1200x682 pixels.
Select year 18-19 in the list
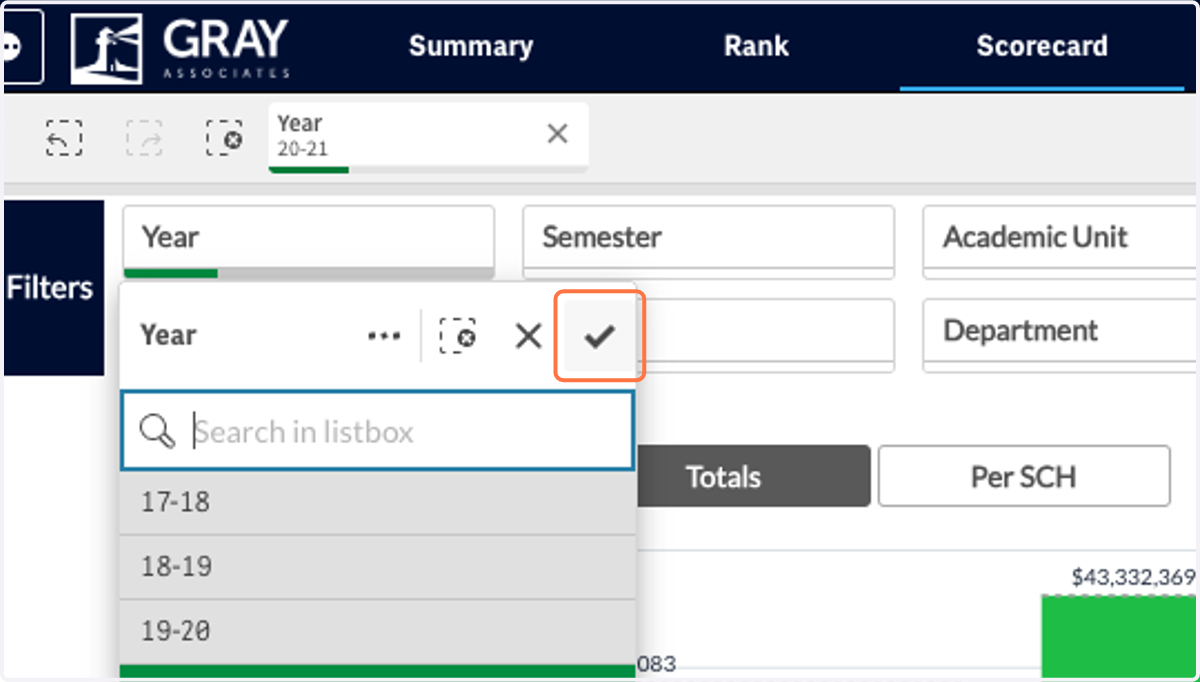[x=377, y=567]
